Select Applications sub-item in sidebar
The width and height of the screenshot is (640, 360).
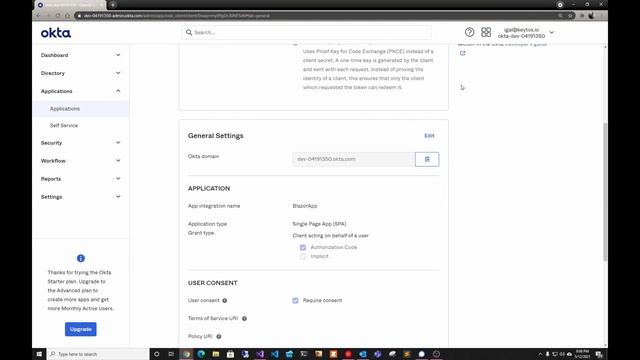click(x=81, y=109)
